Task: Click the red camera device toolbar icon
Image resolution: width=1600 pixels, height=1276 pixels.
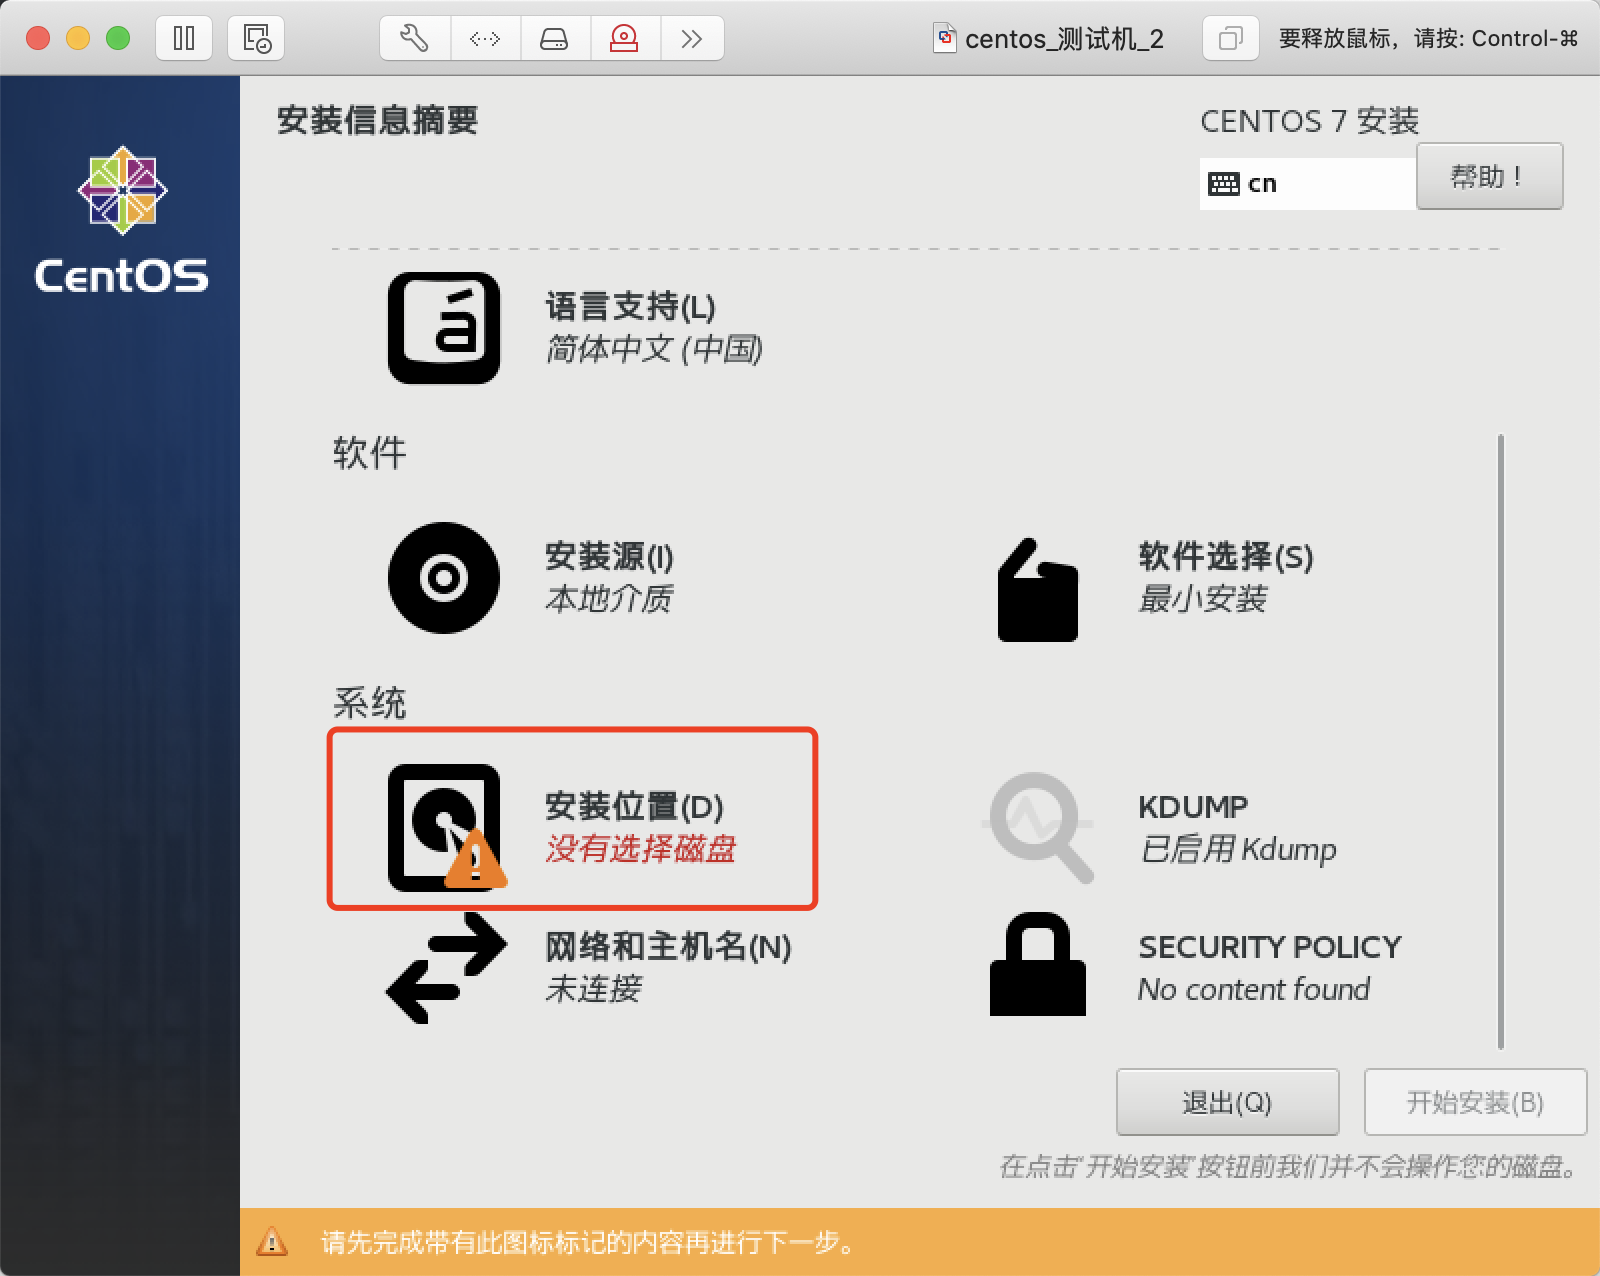Action: pos(624,39)
